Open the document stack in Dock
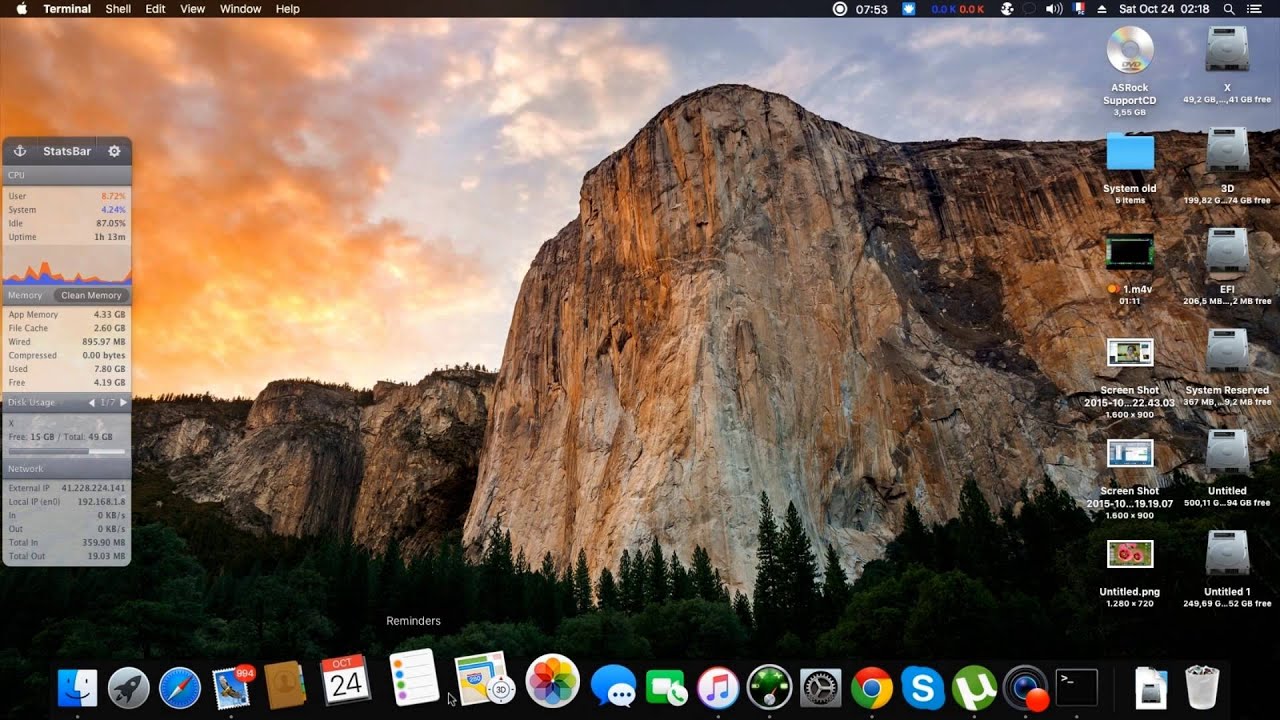Screen dimensions: 1280x720 (x=1152, y=687)
